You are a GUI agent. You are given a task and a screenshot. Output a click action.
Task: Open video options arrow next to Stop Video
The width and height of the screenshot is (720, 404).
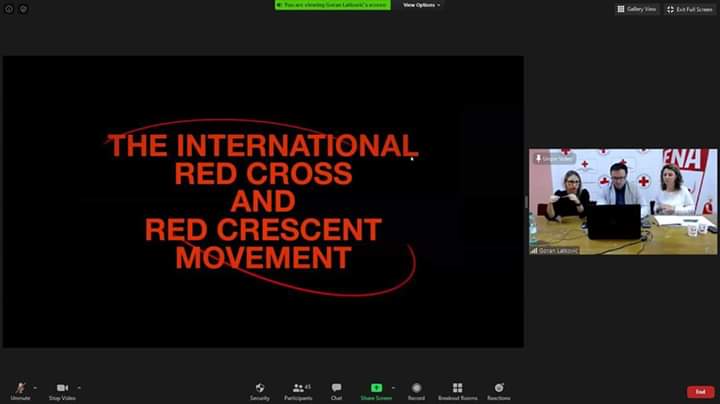pyautogui.click(x=79, y=388)
